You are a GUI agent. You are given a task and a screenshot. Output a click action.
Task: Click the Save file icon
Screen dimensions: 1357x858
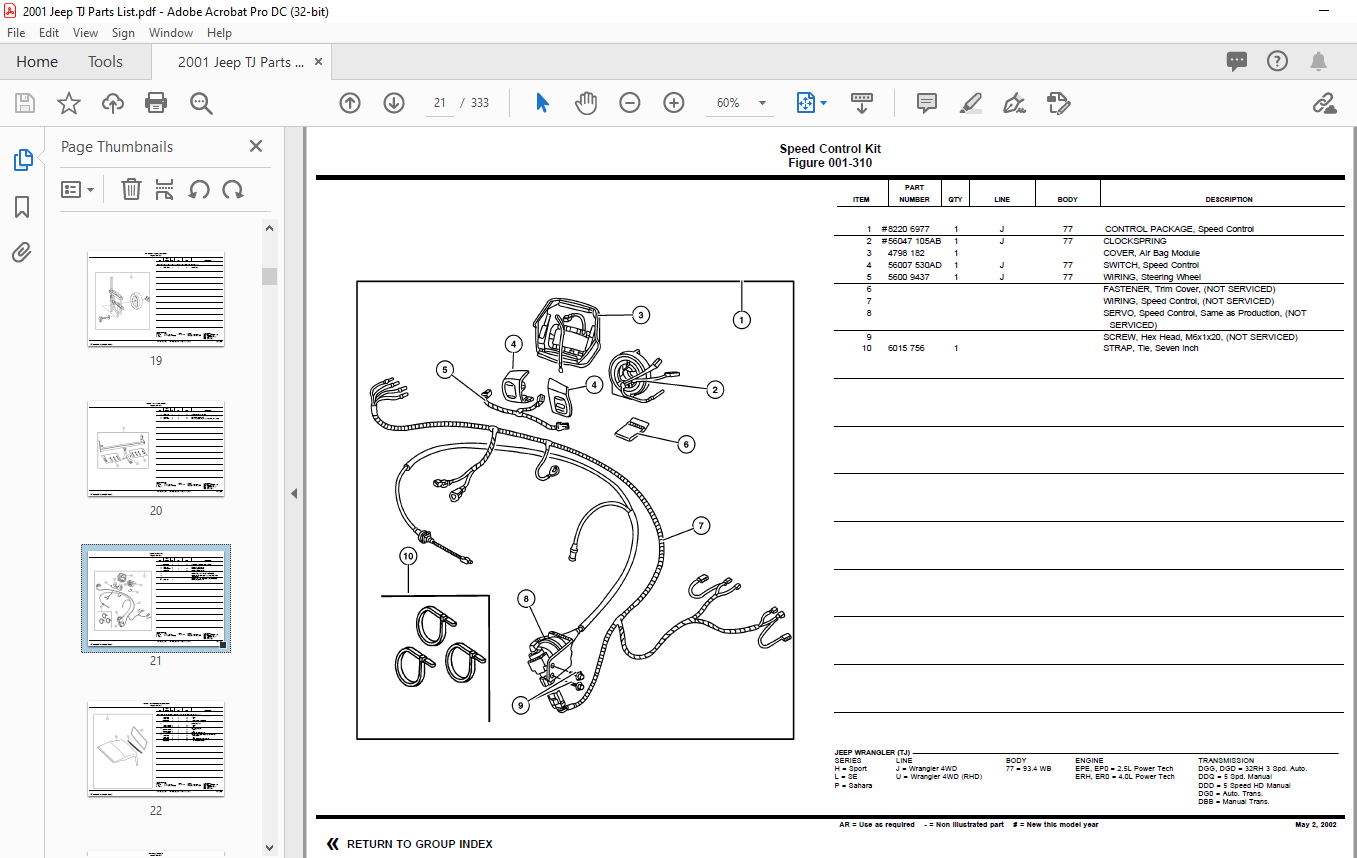25,103
